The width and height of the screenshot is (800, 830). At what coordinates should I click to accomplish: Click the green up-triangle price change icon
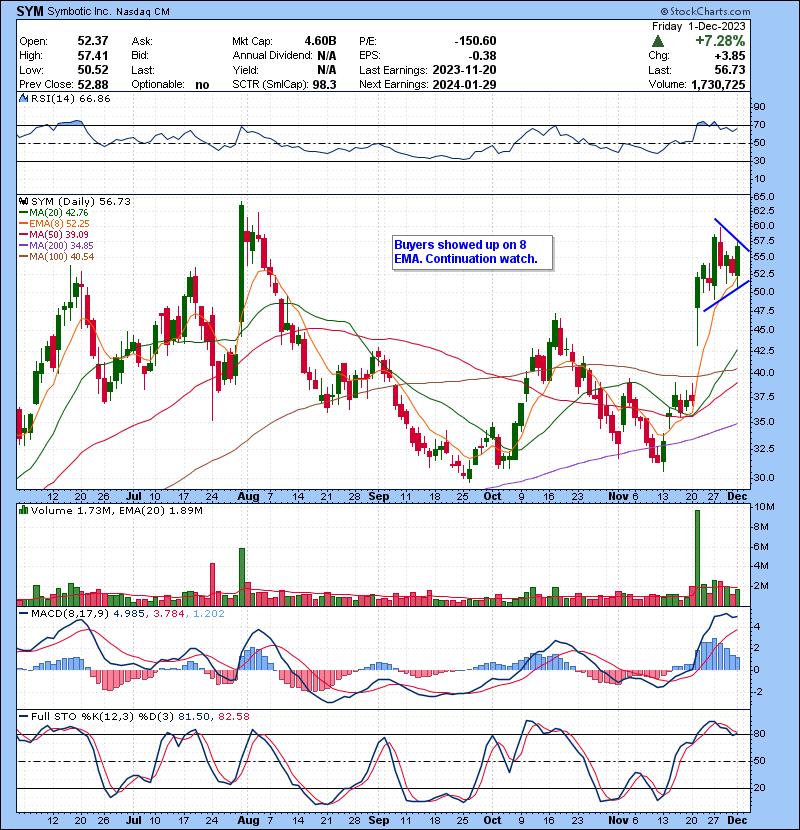click(658, 41)
